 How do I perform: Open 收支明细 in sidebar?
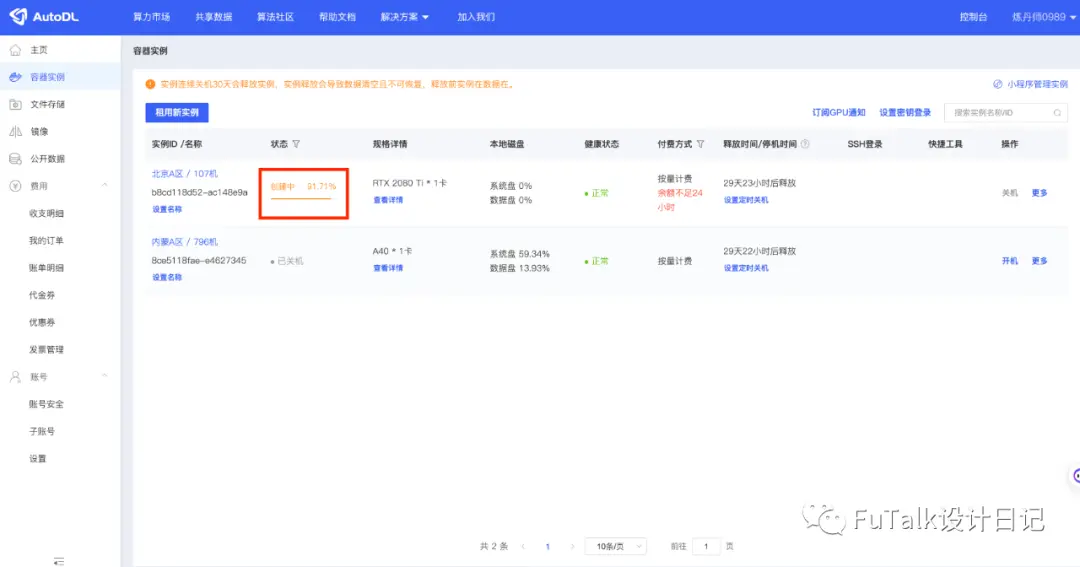coord(46,214)
